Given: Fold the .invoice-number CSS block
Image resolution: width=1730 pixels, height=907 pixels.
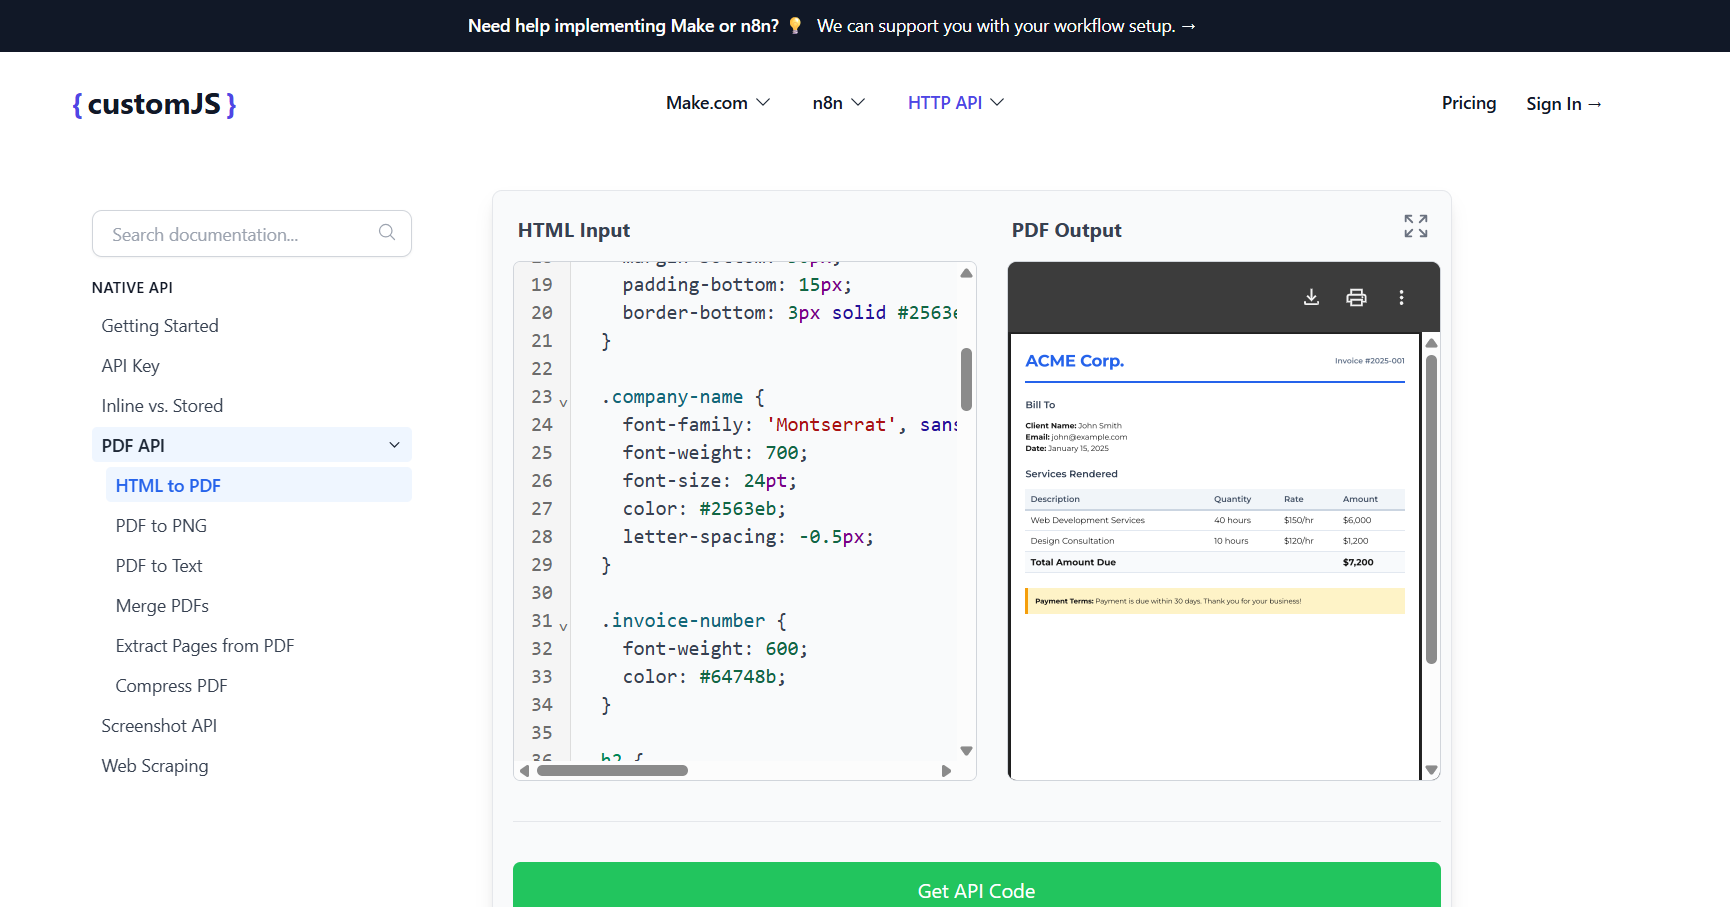Looking at the screenshot, I should tap(563, 626).
